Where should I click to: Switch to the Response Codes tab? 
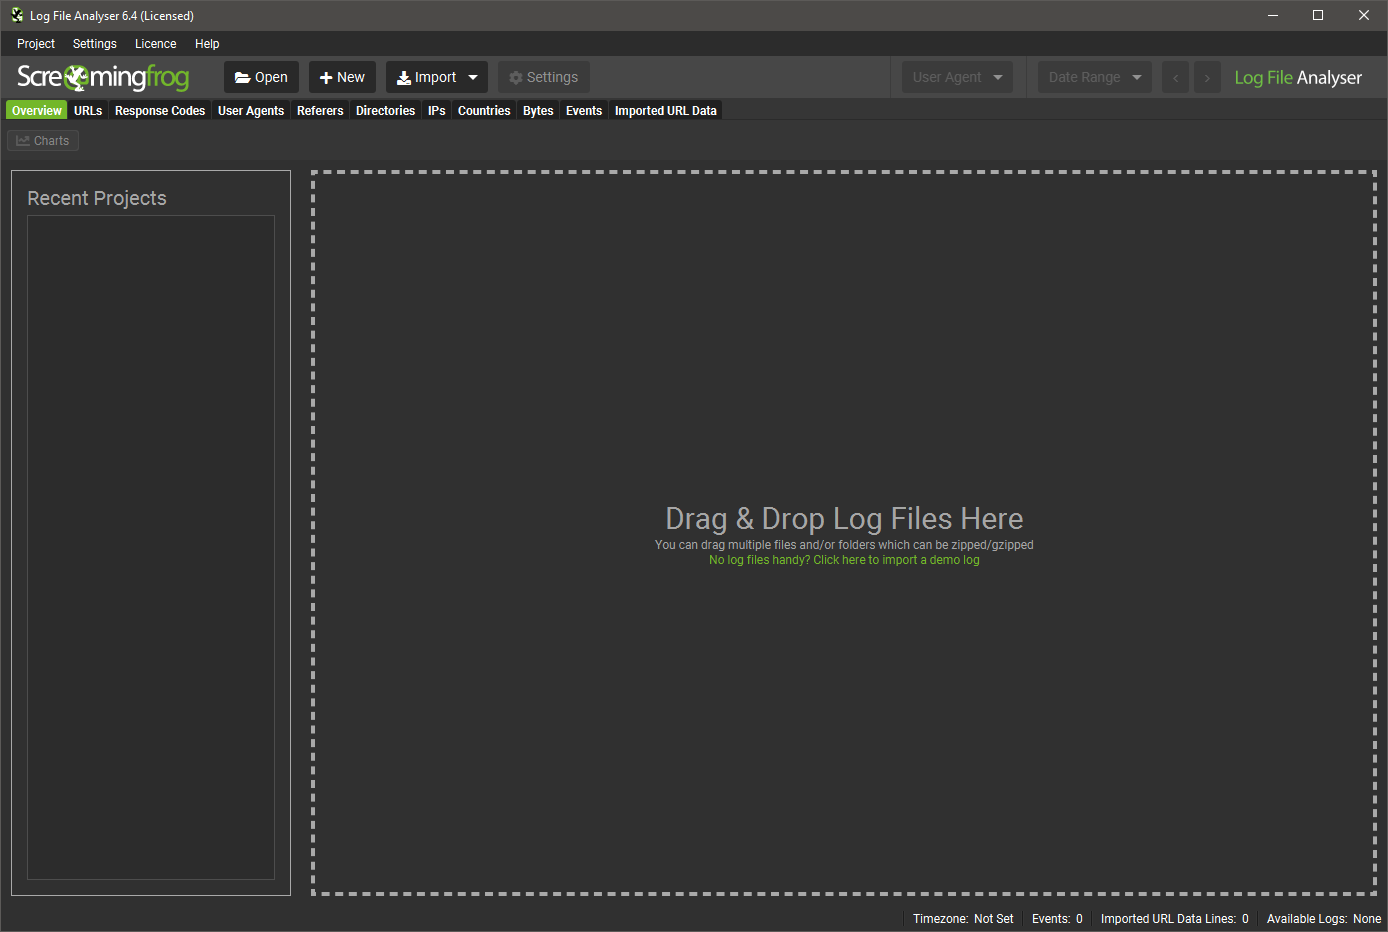click(x=160, y=111)
